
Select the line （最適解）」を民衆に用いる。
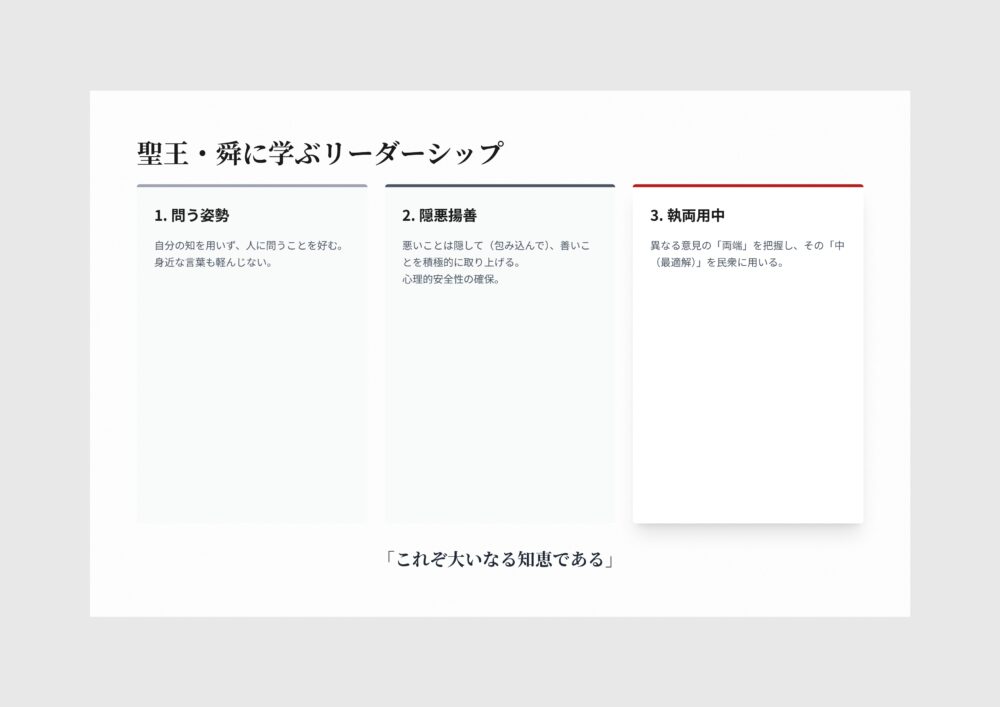716,263
